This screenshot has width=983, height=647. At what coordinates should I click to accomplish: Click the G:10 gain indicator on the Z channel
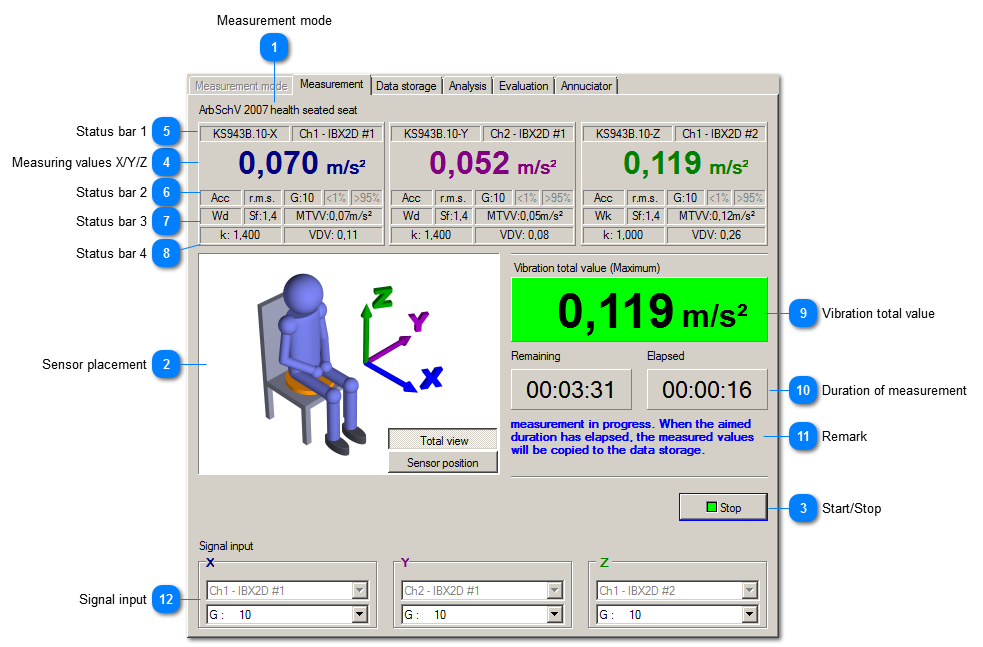tap(686, 197)
